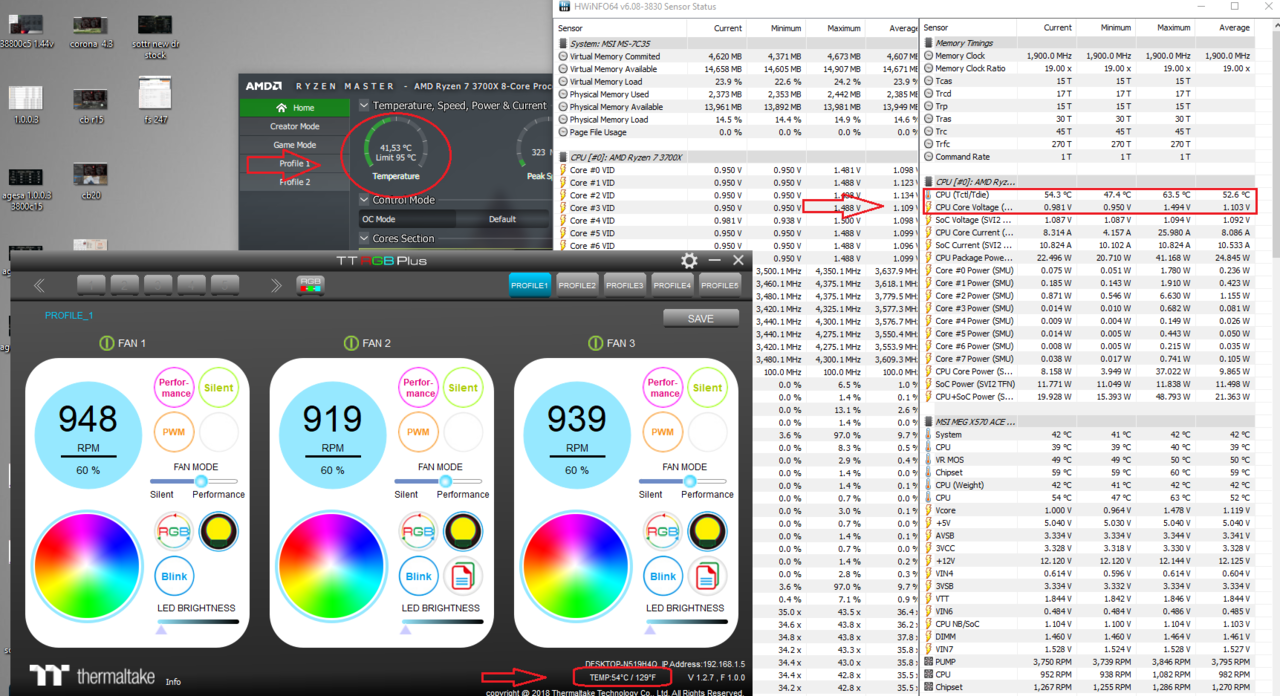Viewport: 1280px width, 696px height.
Task: Click the SAVE button in TT RGB Plus
Action: [701, 318]
